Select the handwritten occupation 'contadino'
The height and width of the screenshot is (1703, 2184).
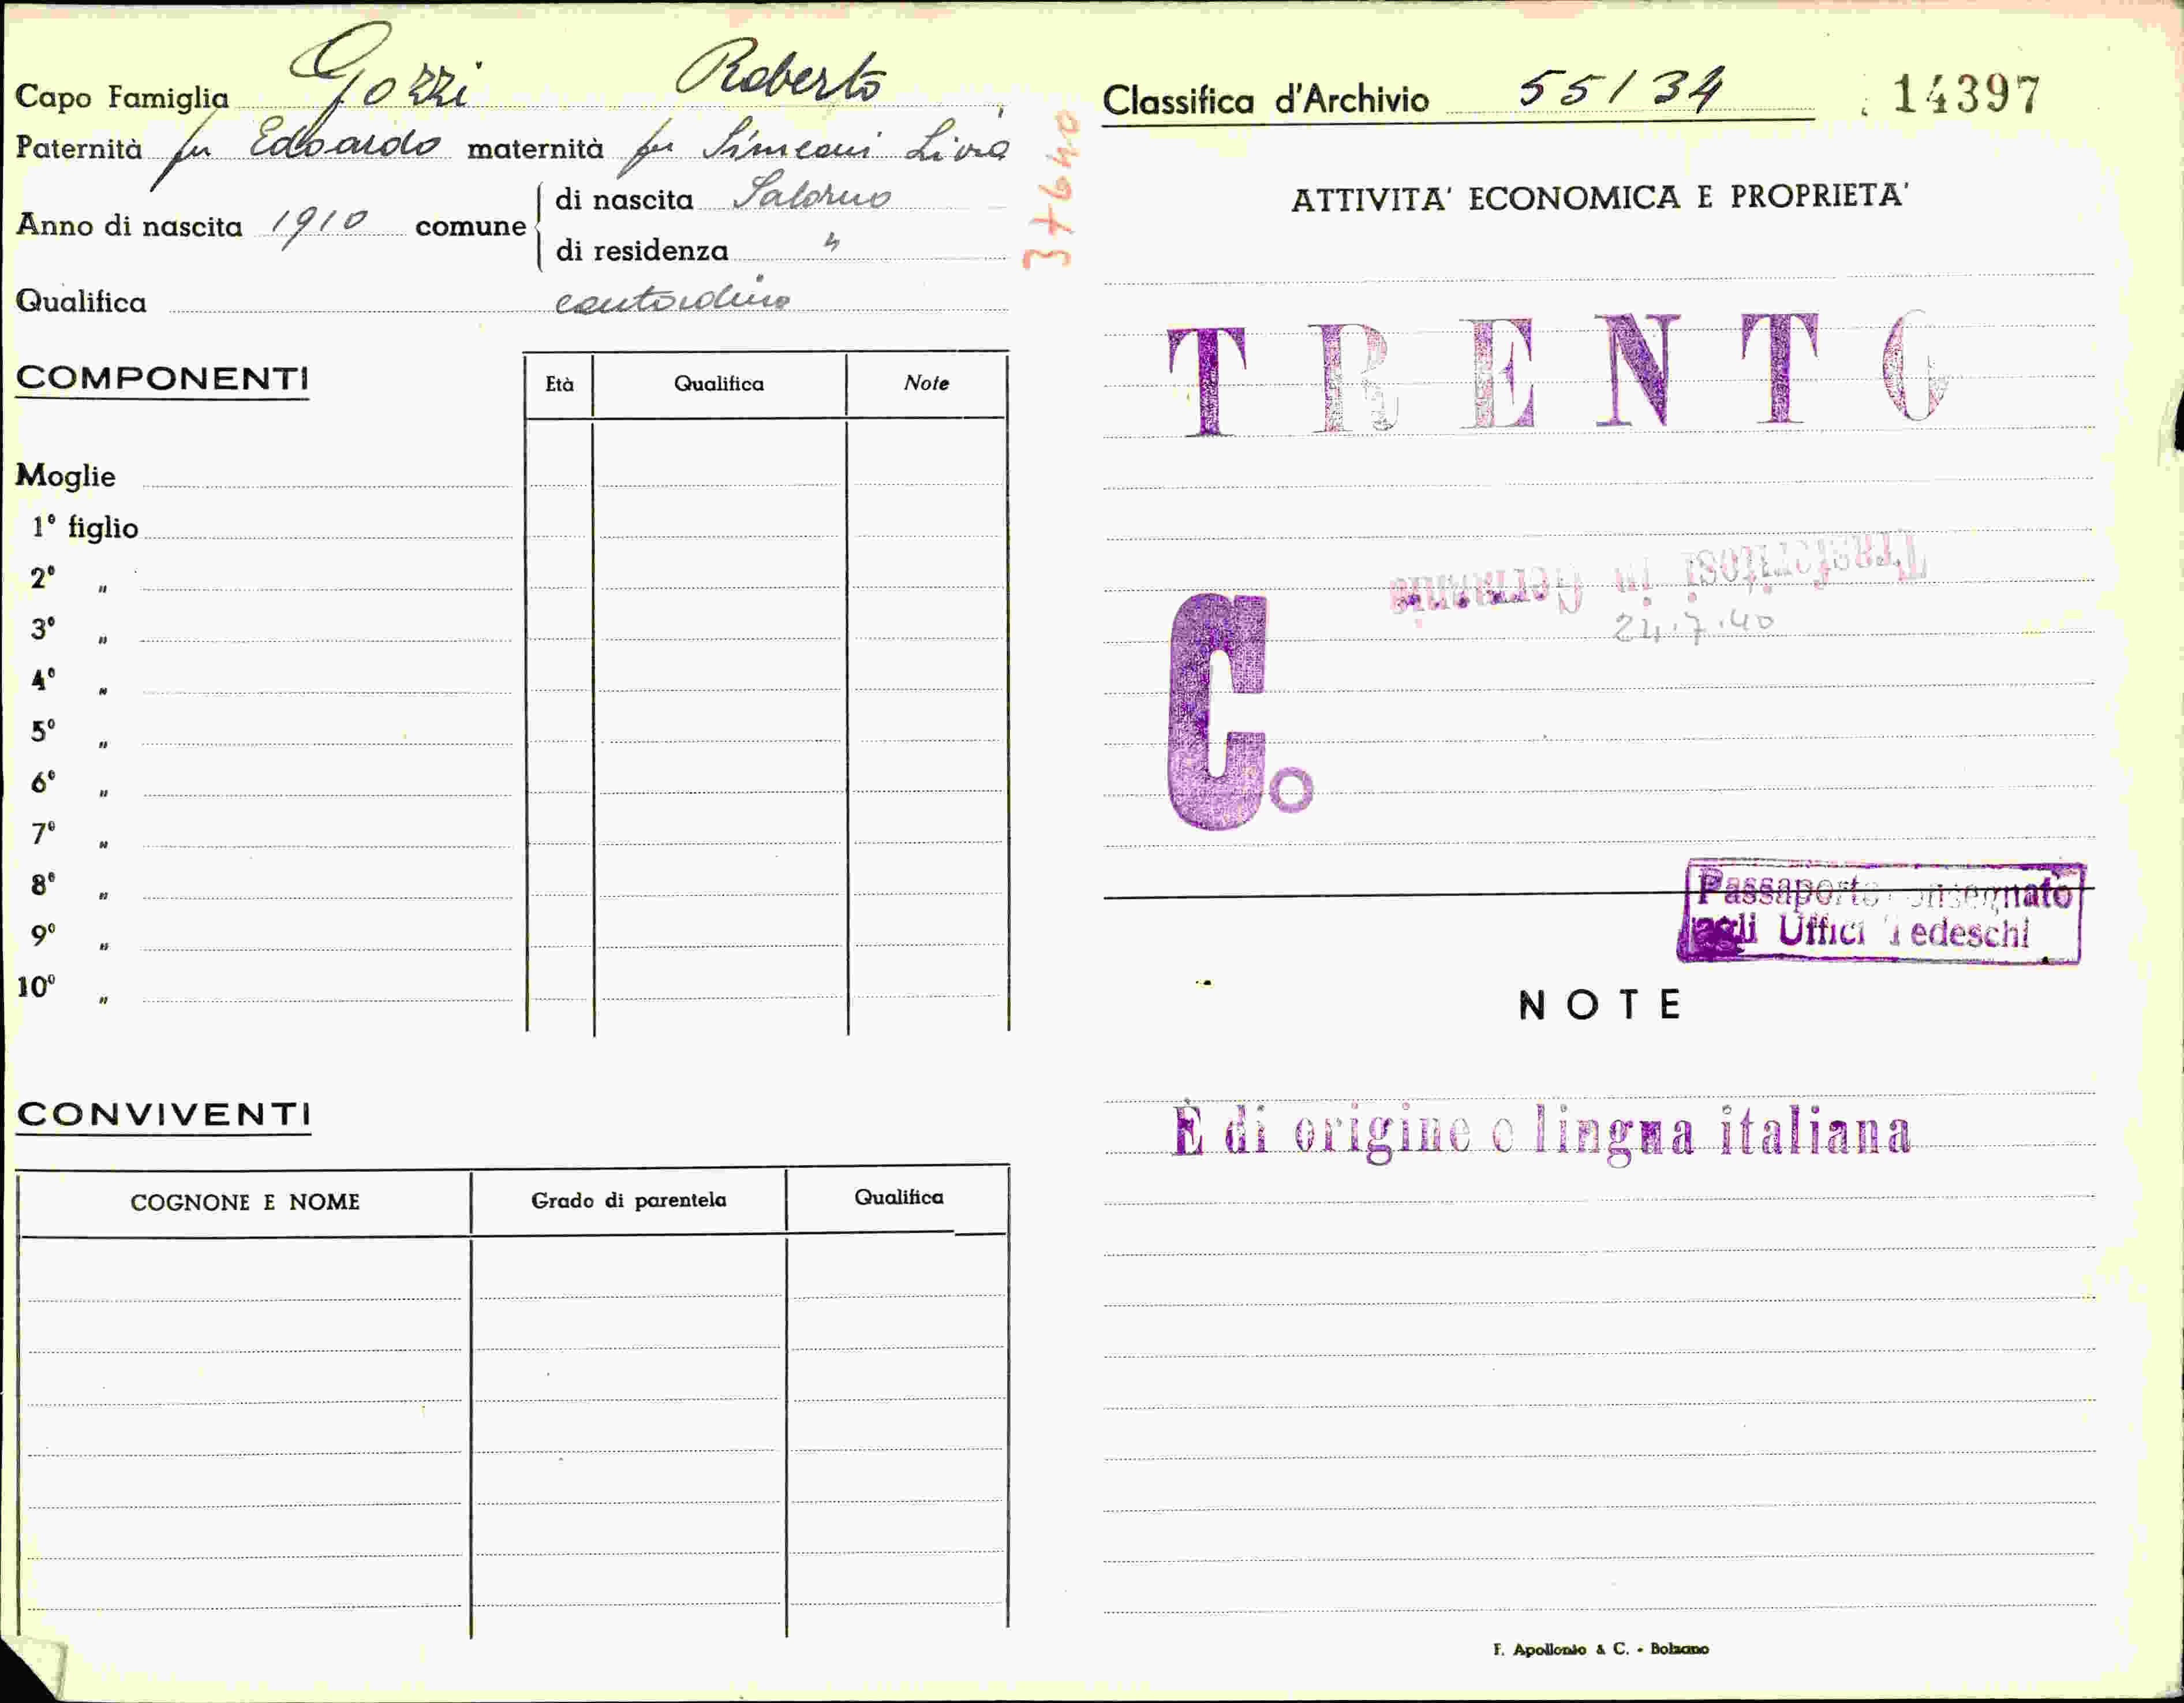coord(672,298)
